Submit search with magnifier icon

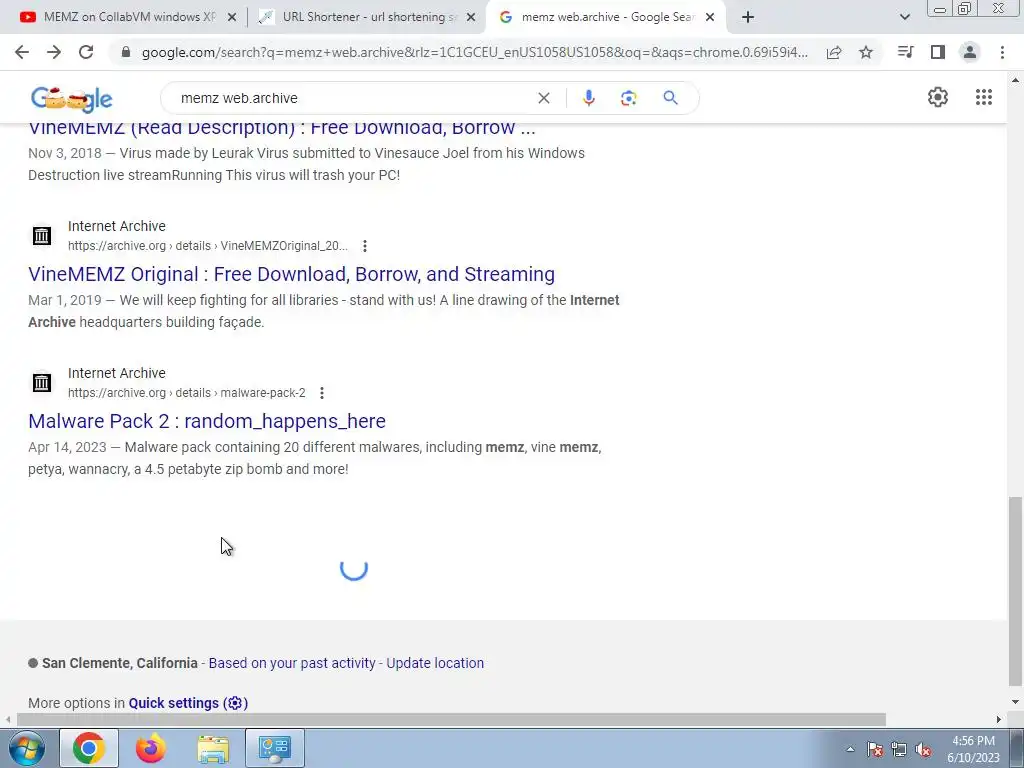[x=670, y=98]
